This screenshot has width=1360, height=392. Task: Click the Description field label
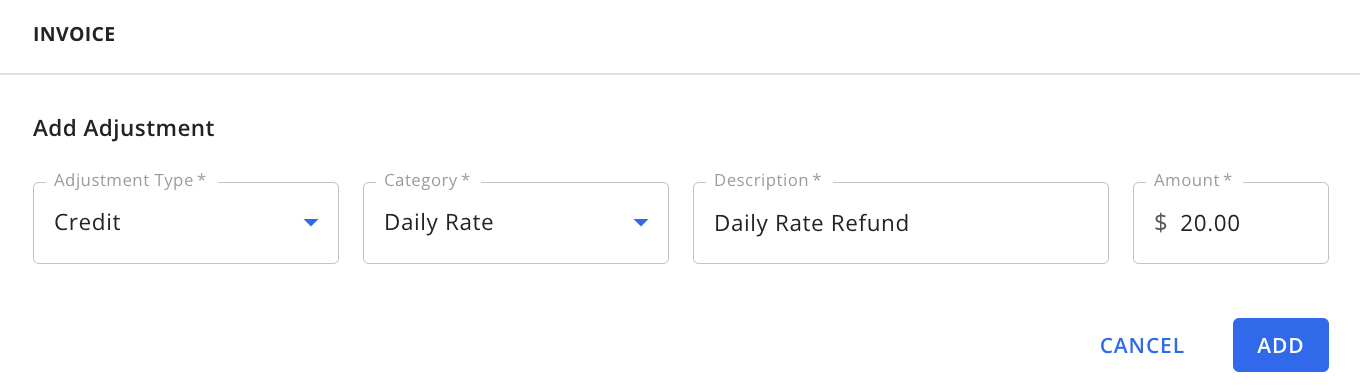(768, 181)
